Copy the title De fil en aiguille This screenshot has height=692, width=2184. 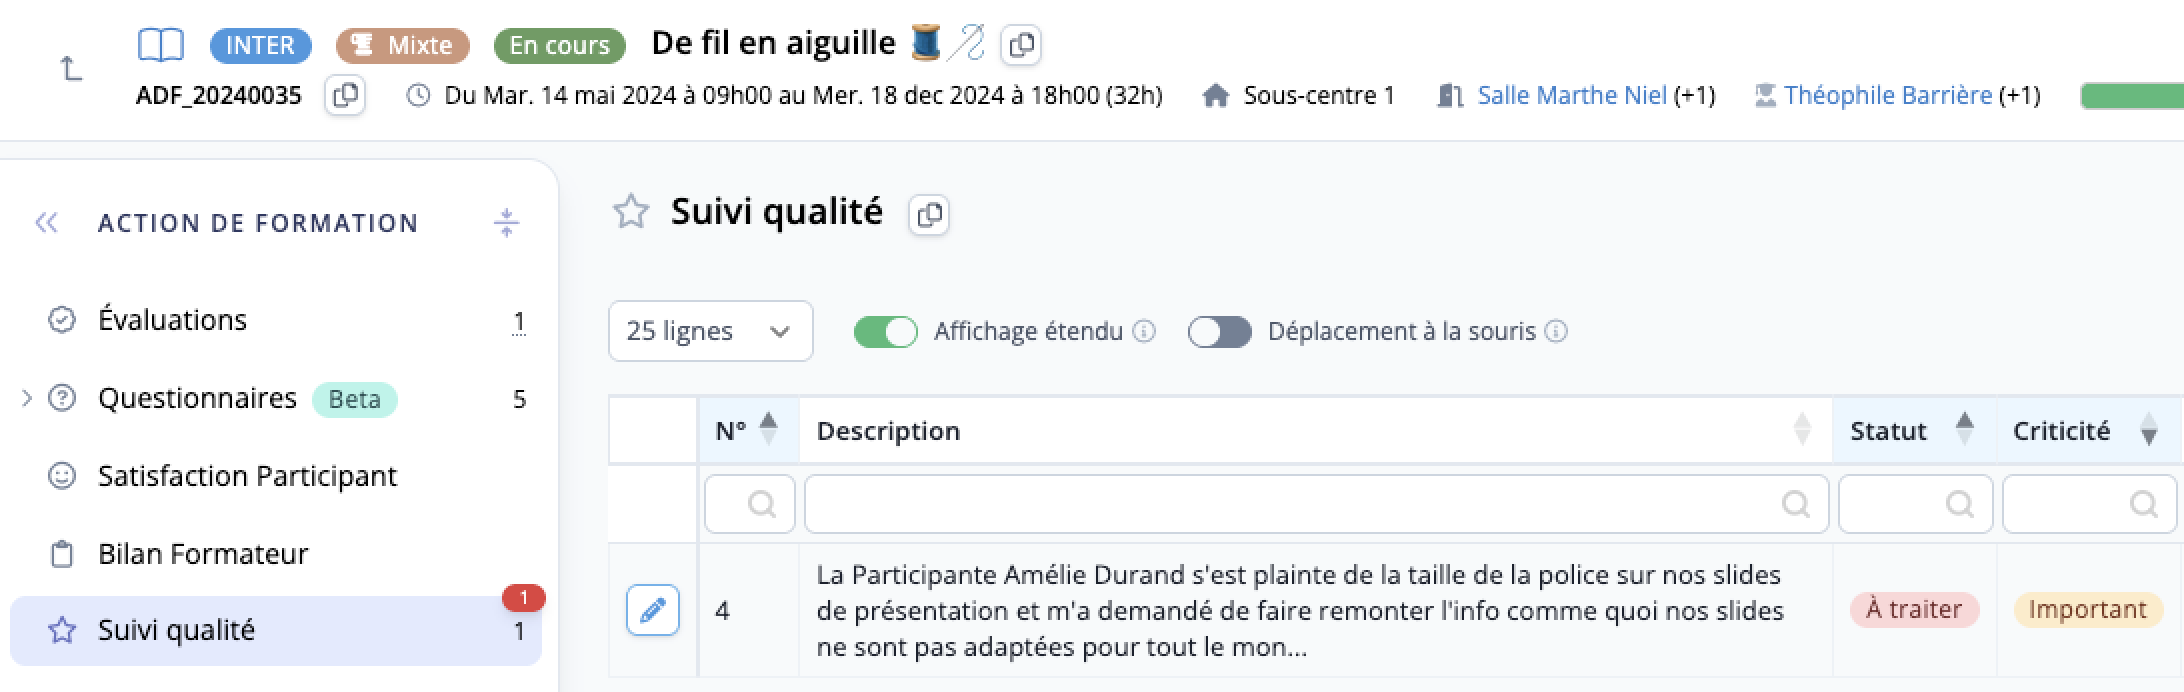click(x=1021, y=45)
